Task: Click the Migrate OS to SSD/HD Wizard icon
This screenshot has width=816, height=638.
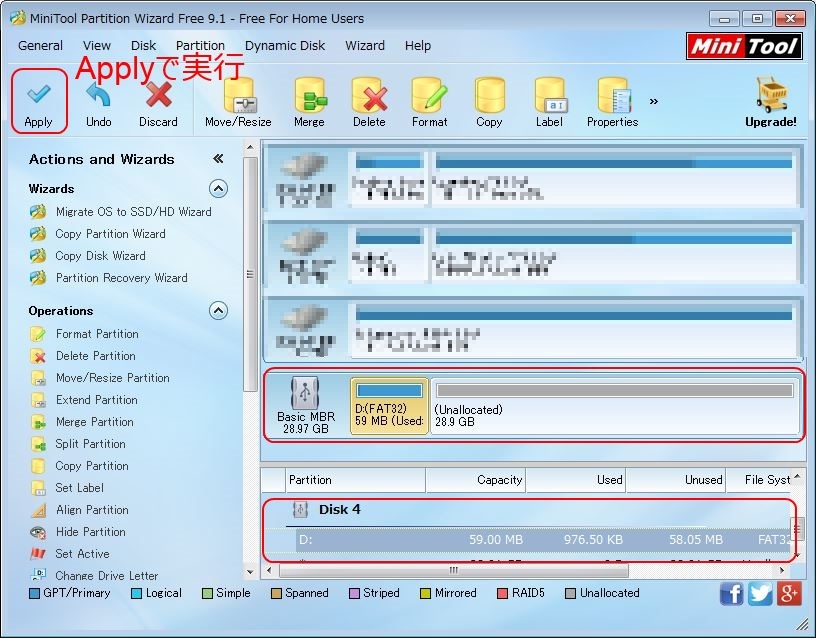Action: [x=38, y=212]
